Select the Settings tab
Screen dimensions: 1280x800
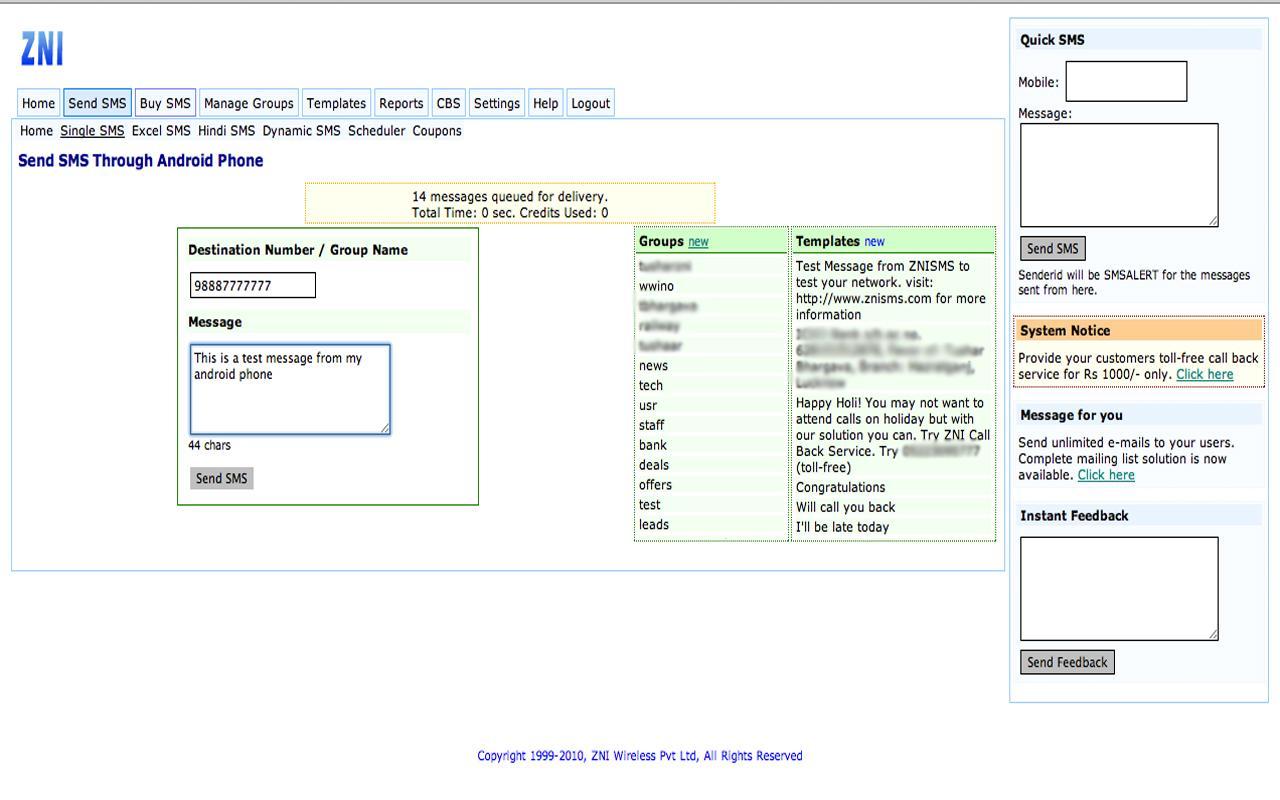pos(496,103)
